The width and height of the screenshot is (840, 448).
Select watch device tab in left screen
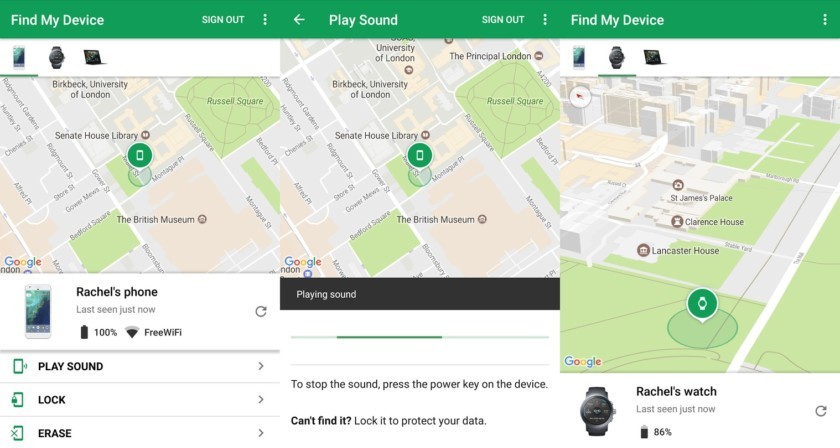point(57,57)
